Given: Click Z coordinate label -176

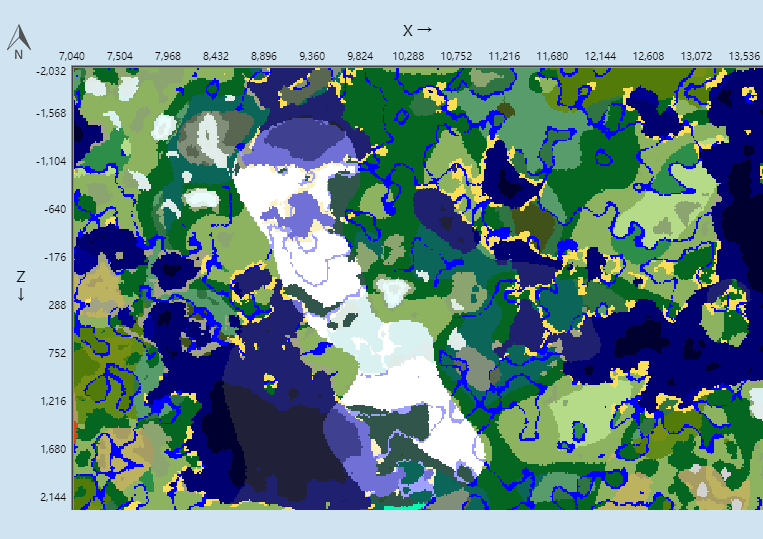Looking at the screenshot, I should coord(55,257).
